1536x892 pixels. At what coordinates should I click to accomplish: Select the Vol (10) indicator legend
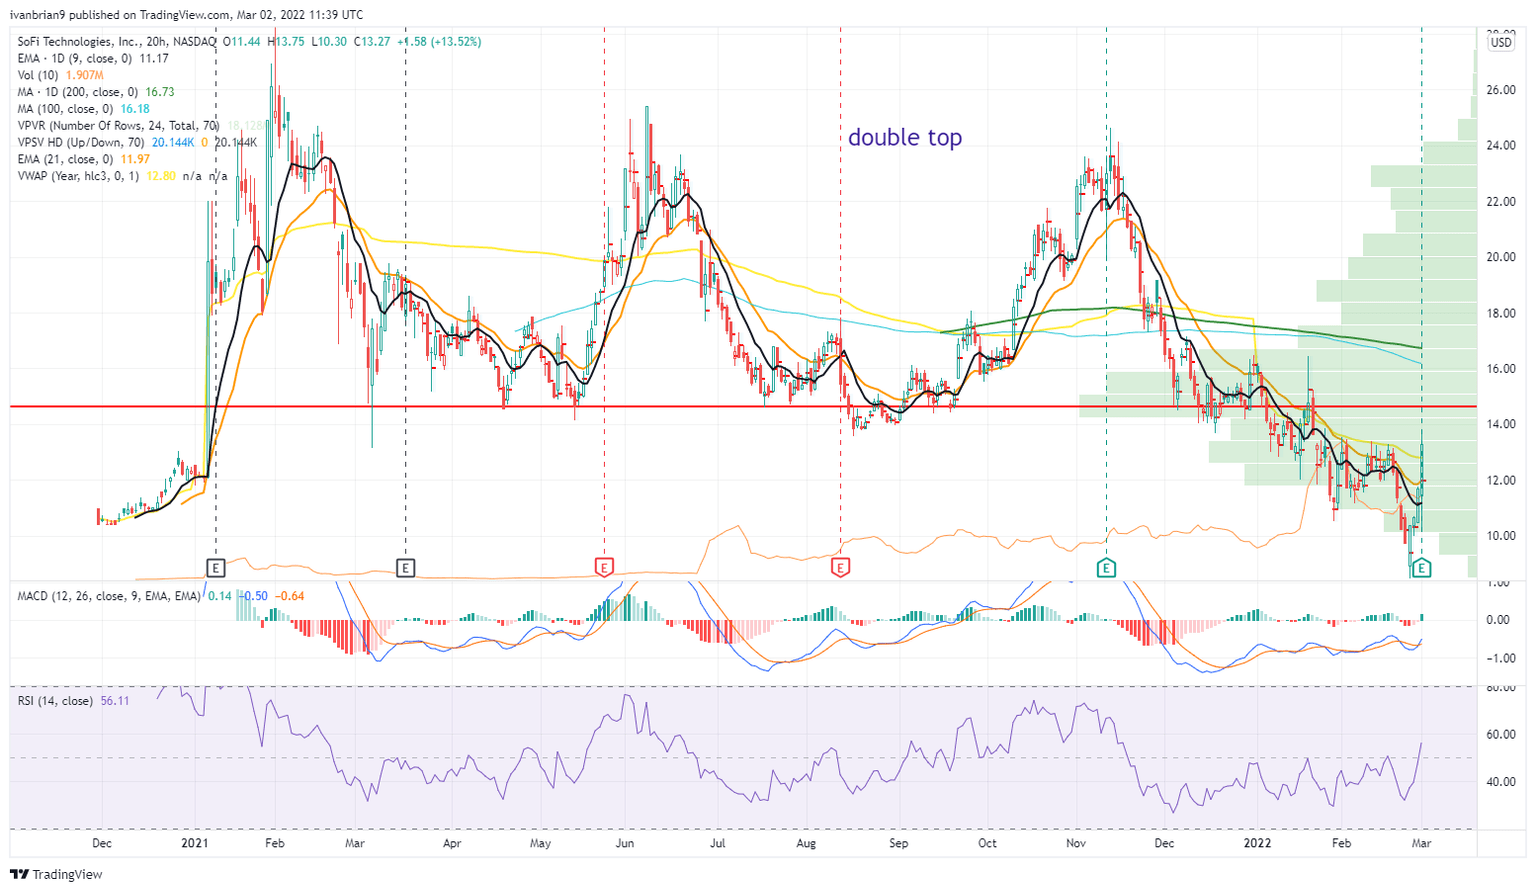click(39, 75)
